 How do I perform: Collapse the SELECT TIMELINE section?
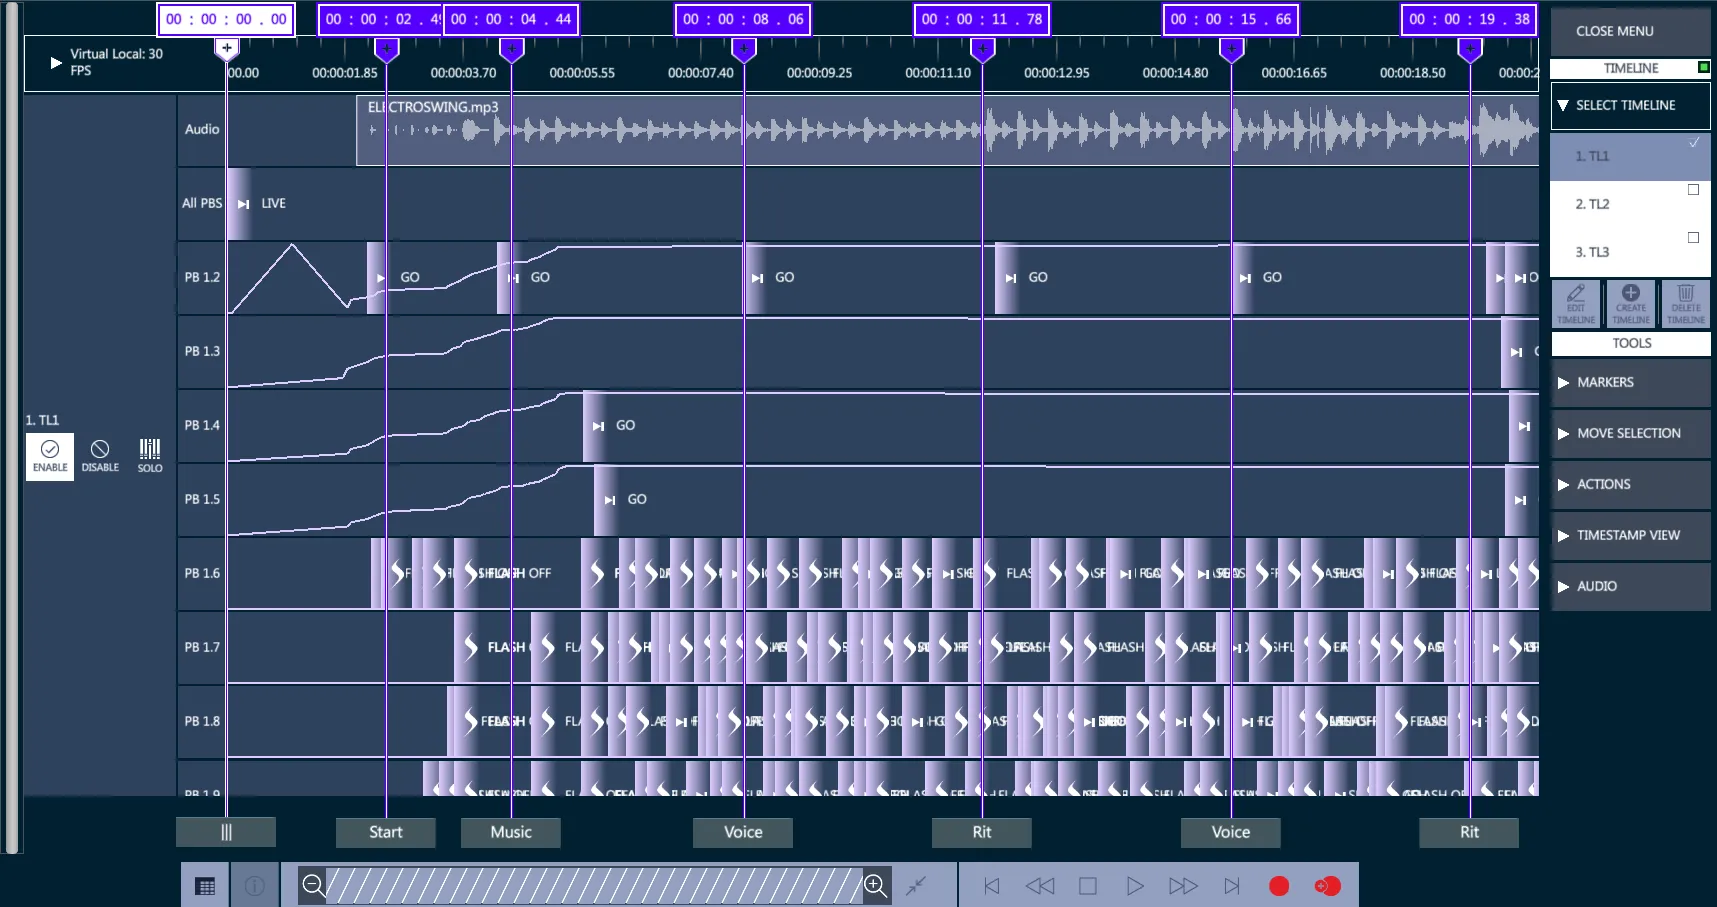1630,105
